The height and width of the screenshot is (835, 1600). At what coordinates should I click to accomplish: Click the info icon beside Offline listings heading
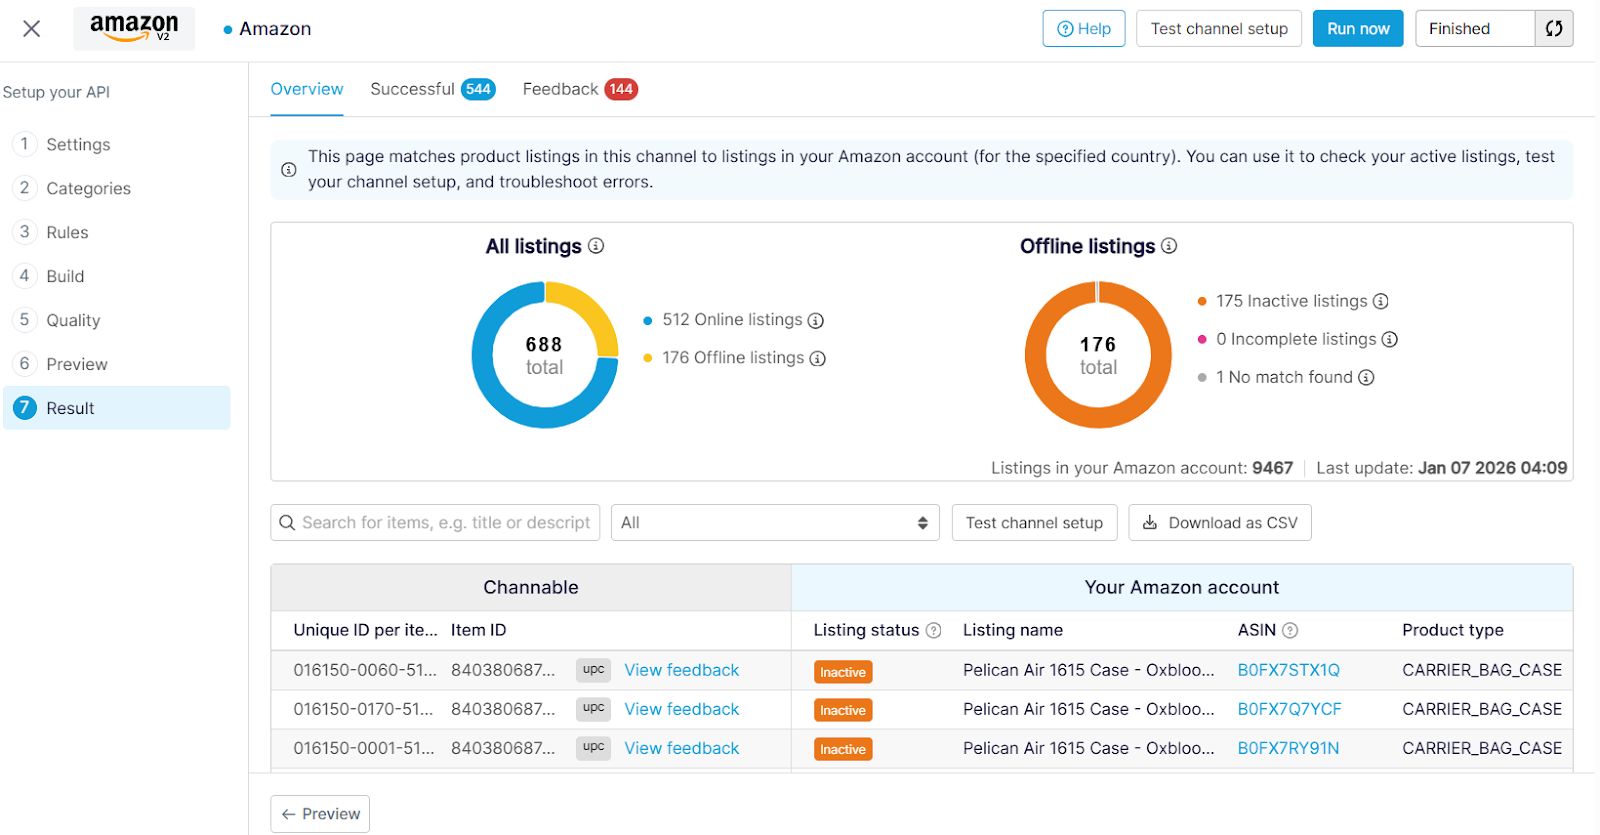click(1169, 246)
